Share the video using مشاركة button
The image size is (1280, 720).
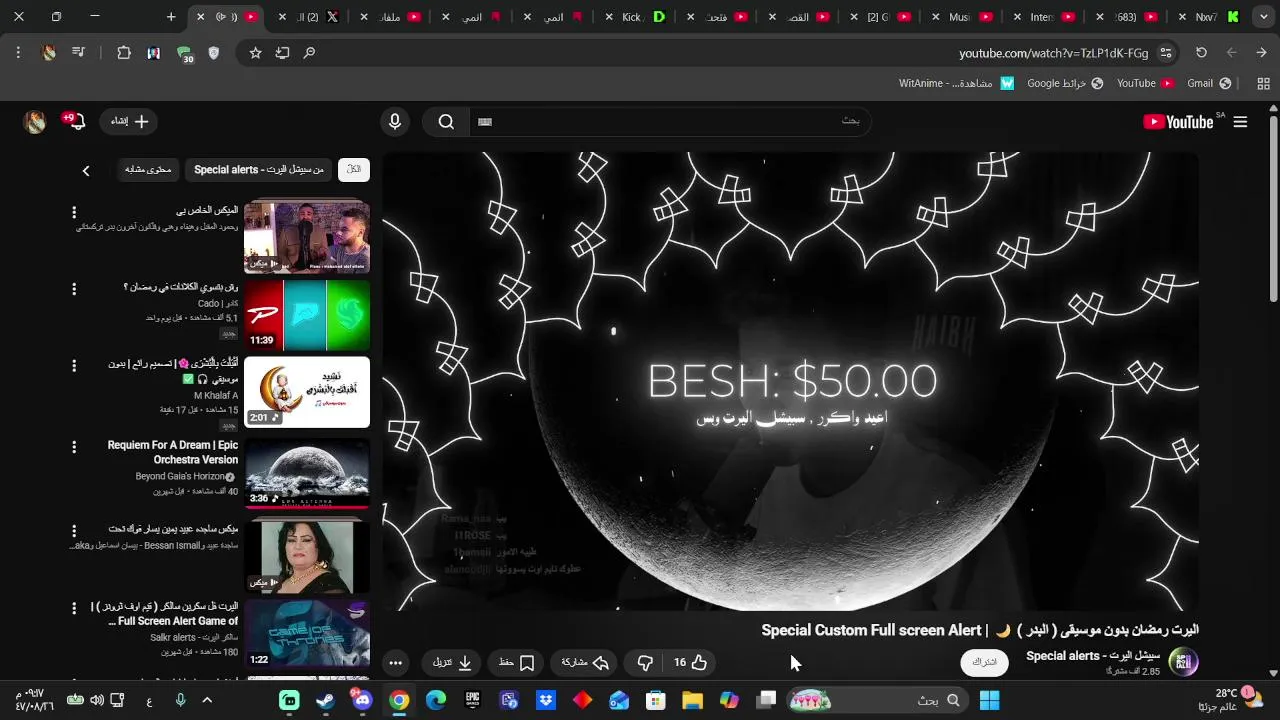(586, 662)
